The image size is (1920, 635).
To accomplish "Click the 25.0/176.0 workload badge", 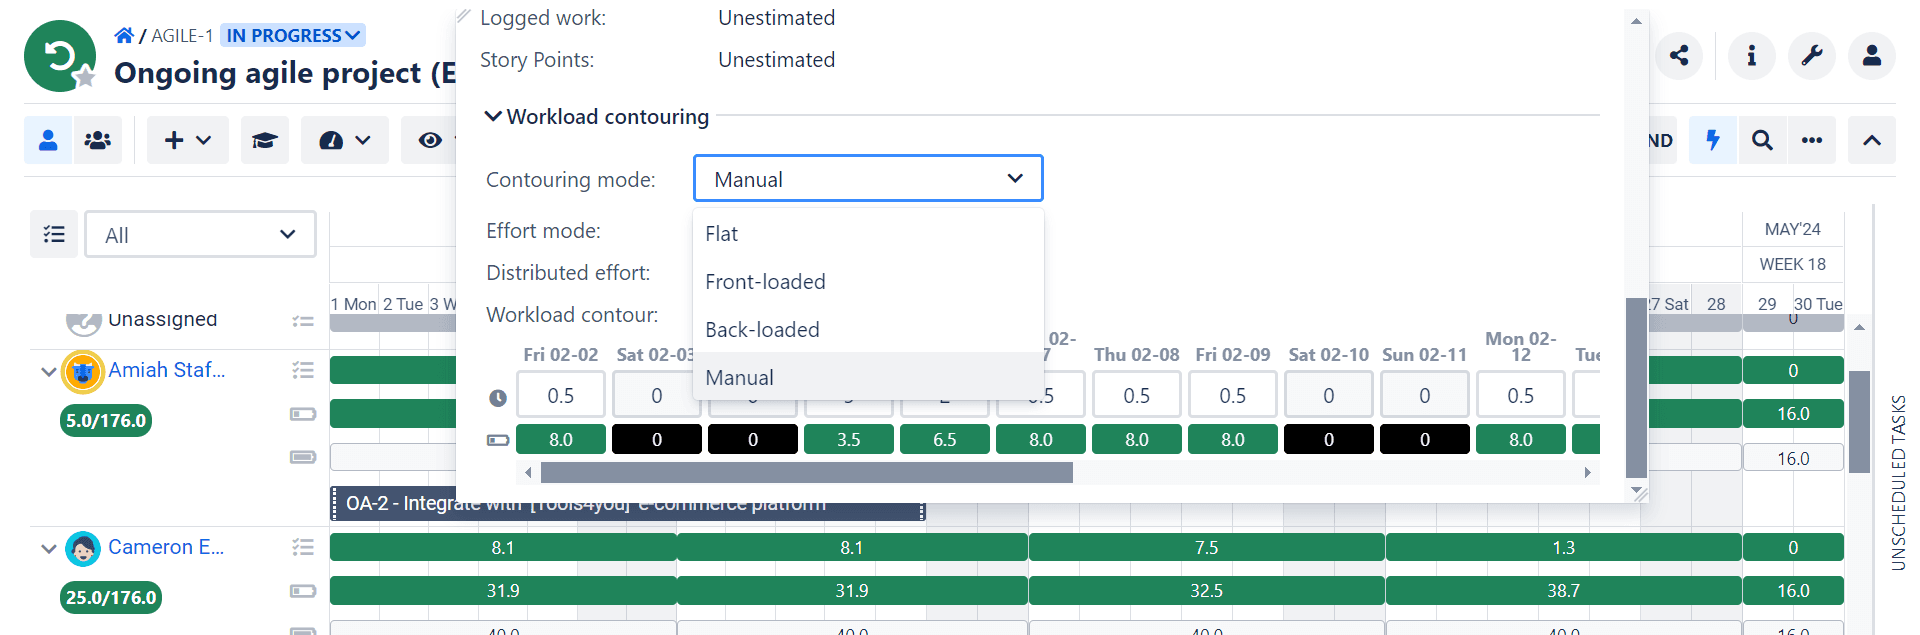I will [111, 597].
